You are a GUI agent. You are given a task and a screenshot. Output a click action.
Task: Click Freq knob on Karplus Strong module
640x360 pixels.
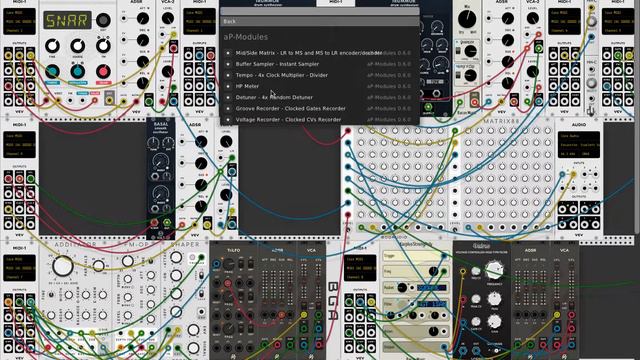click(x=434, y=271)
